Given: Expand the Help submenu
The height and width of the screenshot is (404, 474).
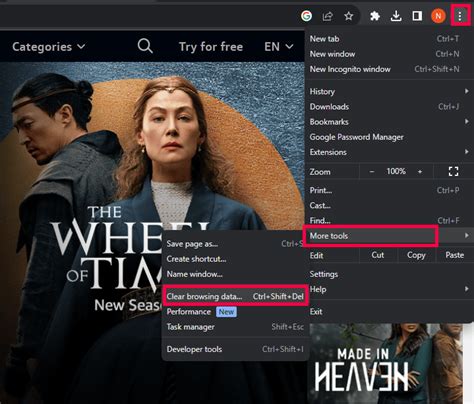Looking at the screenshot, I should tap(389, 289).
